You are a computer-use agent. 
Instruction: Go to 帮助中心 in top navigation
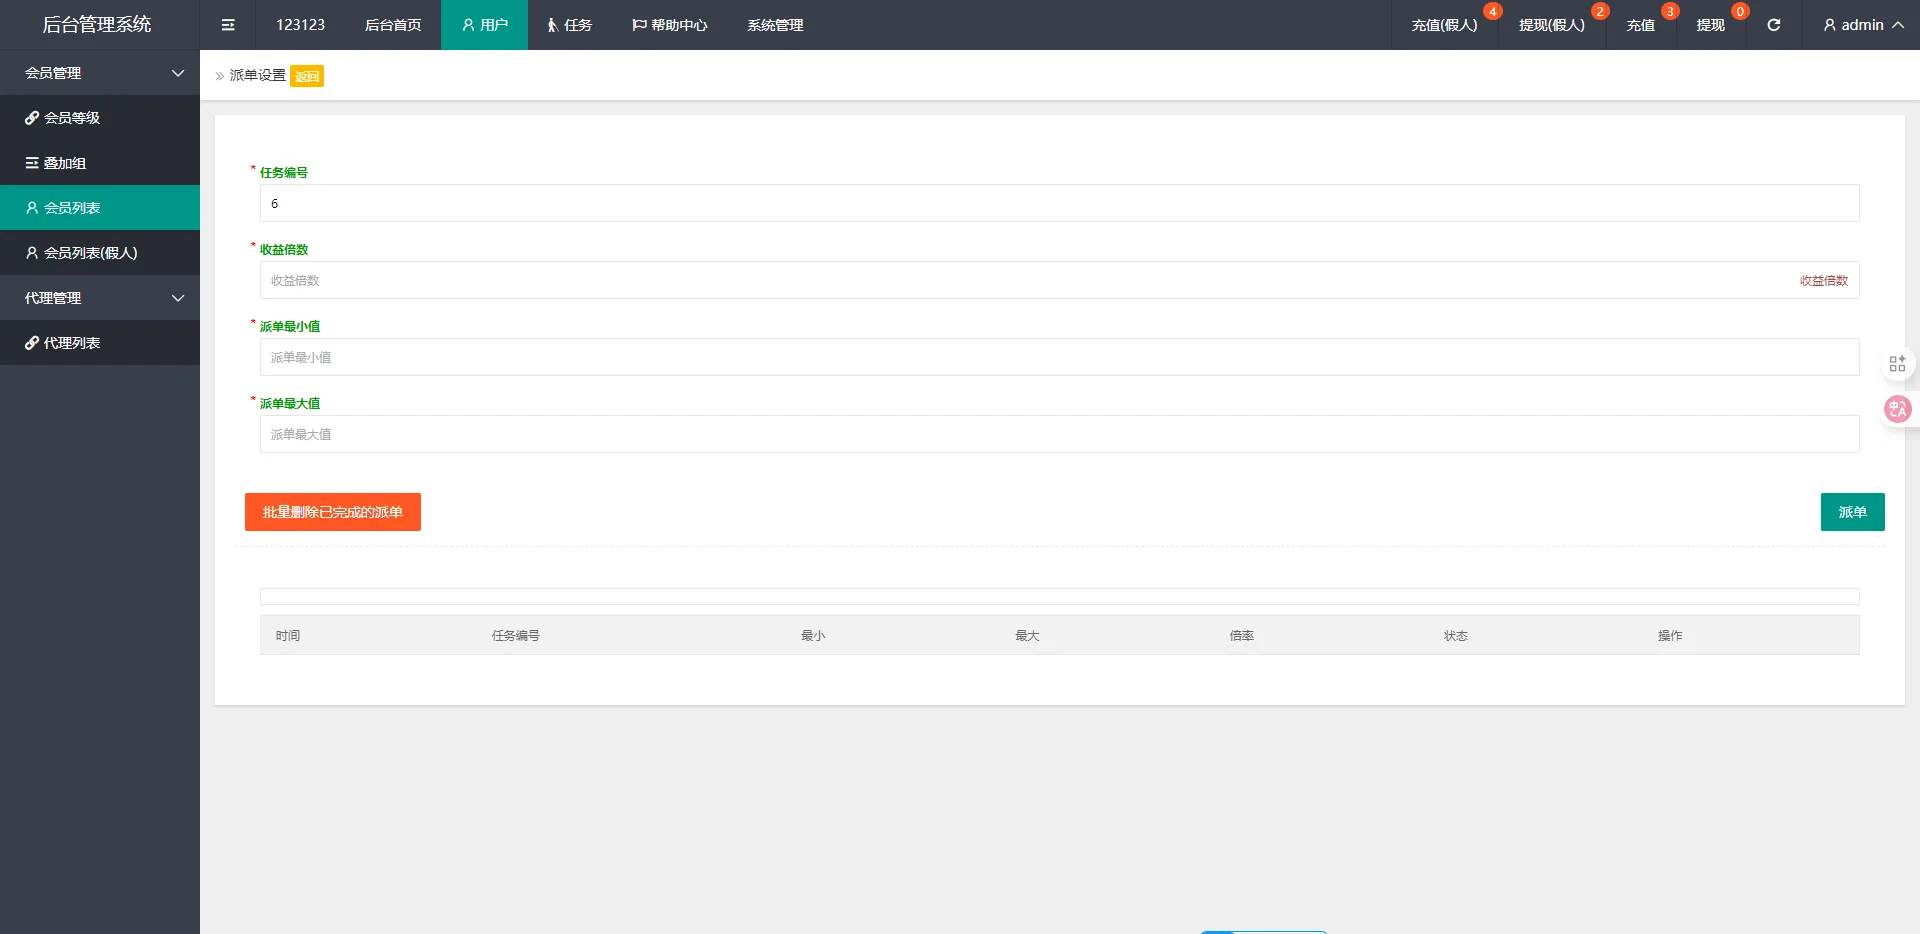(x=669, y=25)
